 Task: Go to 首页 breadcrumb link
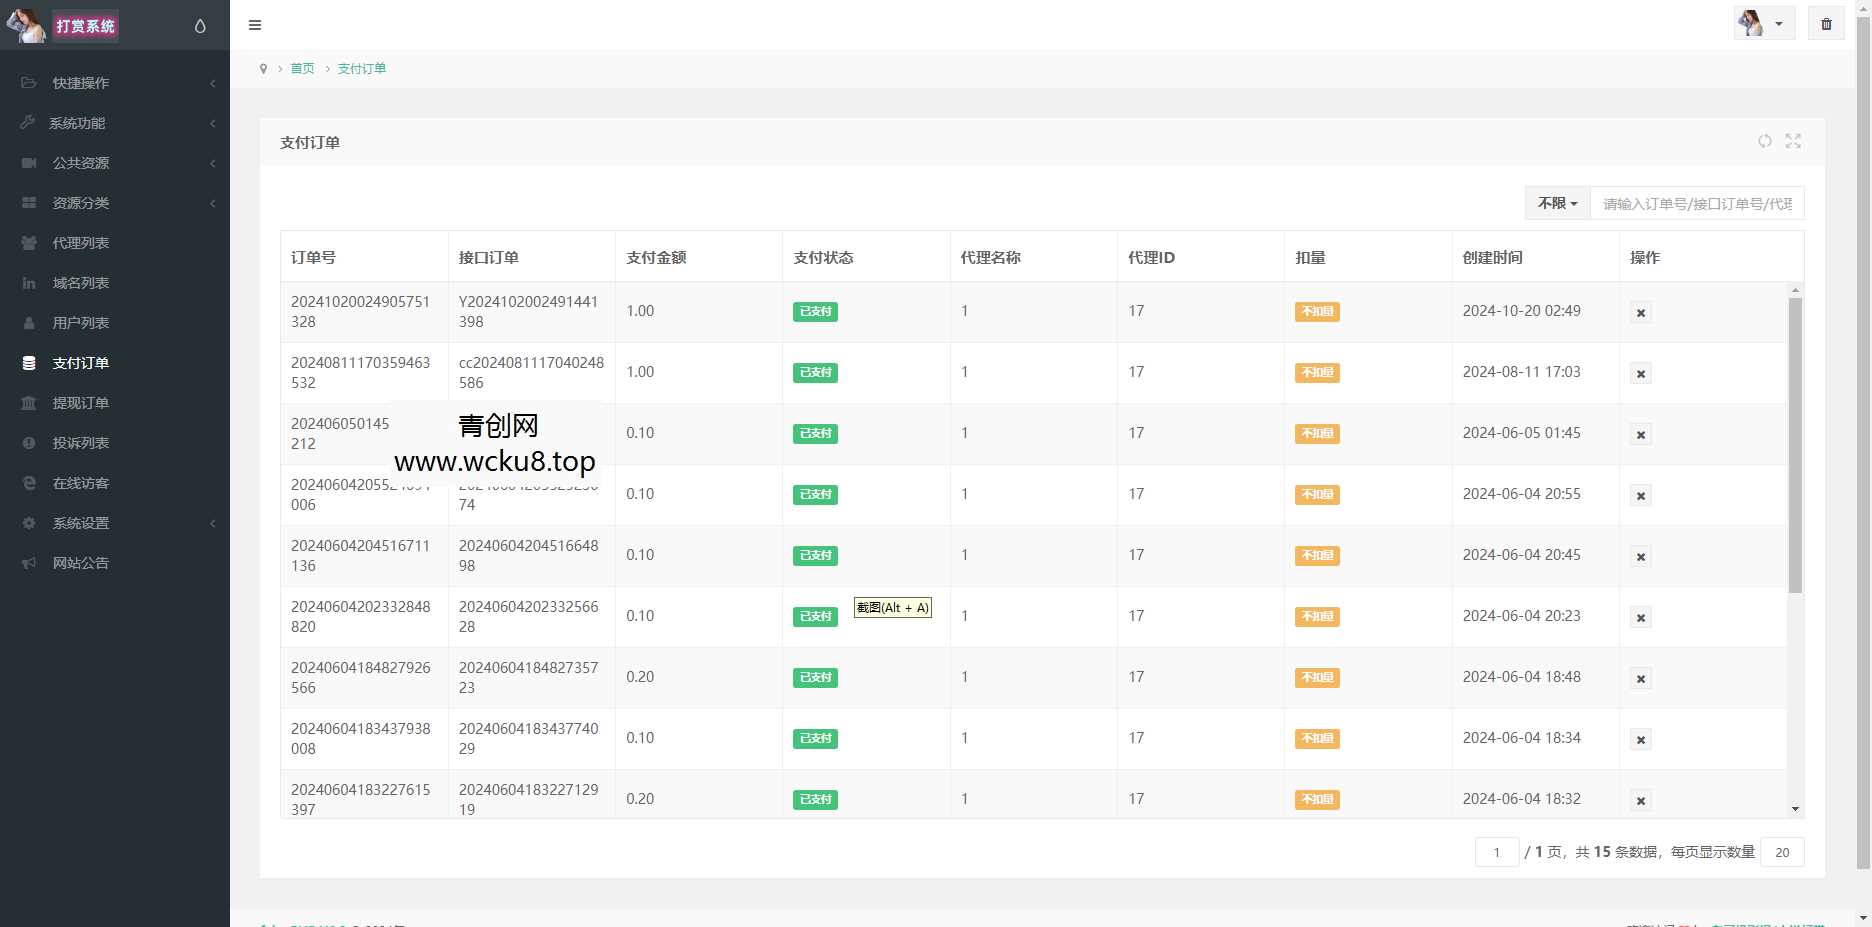coord(302,69)
